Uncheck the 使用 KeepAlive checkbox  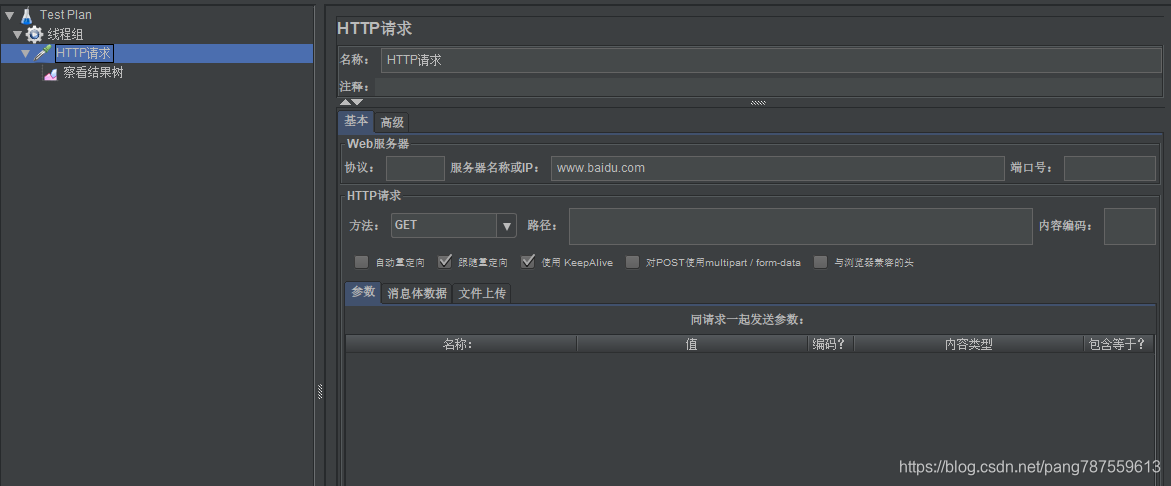coord(528,262)
